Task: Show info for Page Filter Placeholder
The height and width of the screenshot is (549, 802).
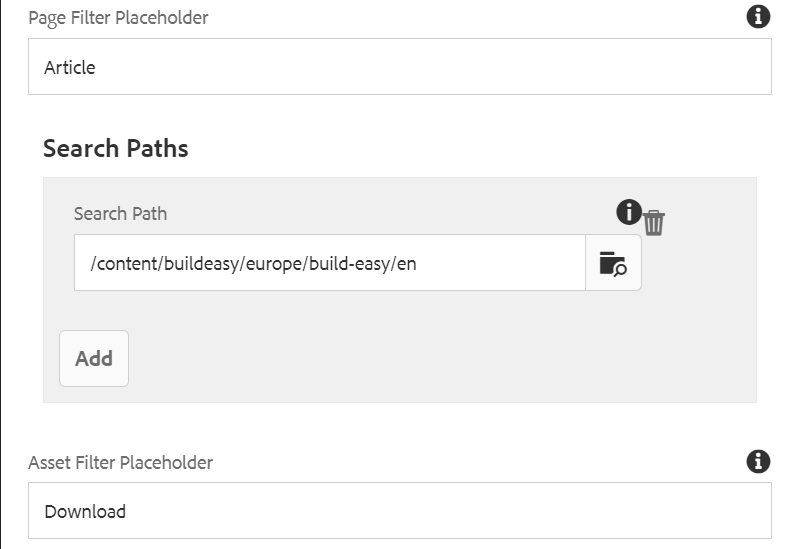Action: pyautogui.click(x=758, y=16)
